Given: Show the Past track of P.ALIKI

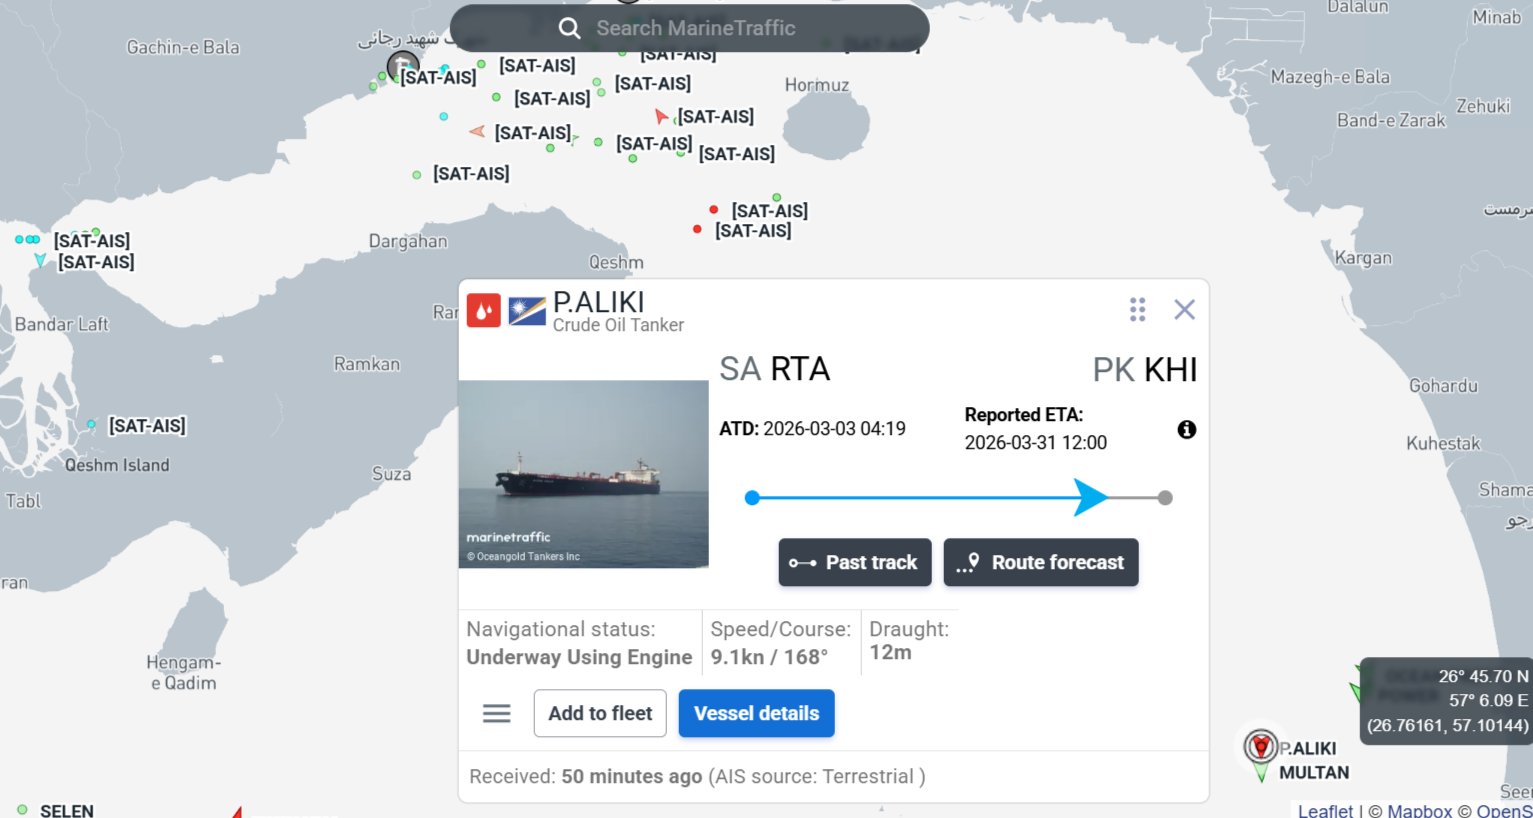Looking at the screenshot, I should [x=855, y=562].
